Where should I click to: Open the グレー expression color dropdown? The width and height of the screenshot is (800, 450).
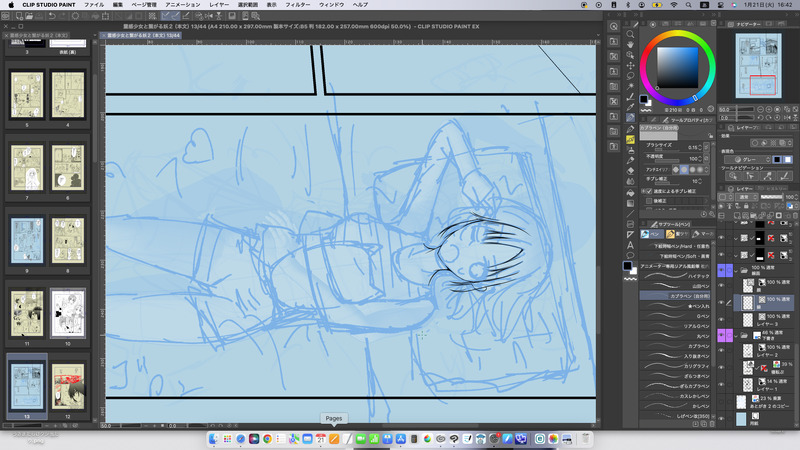747,160
